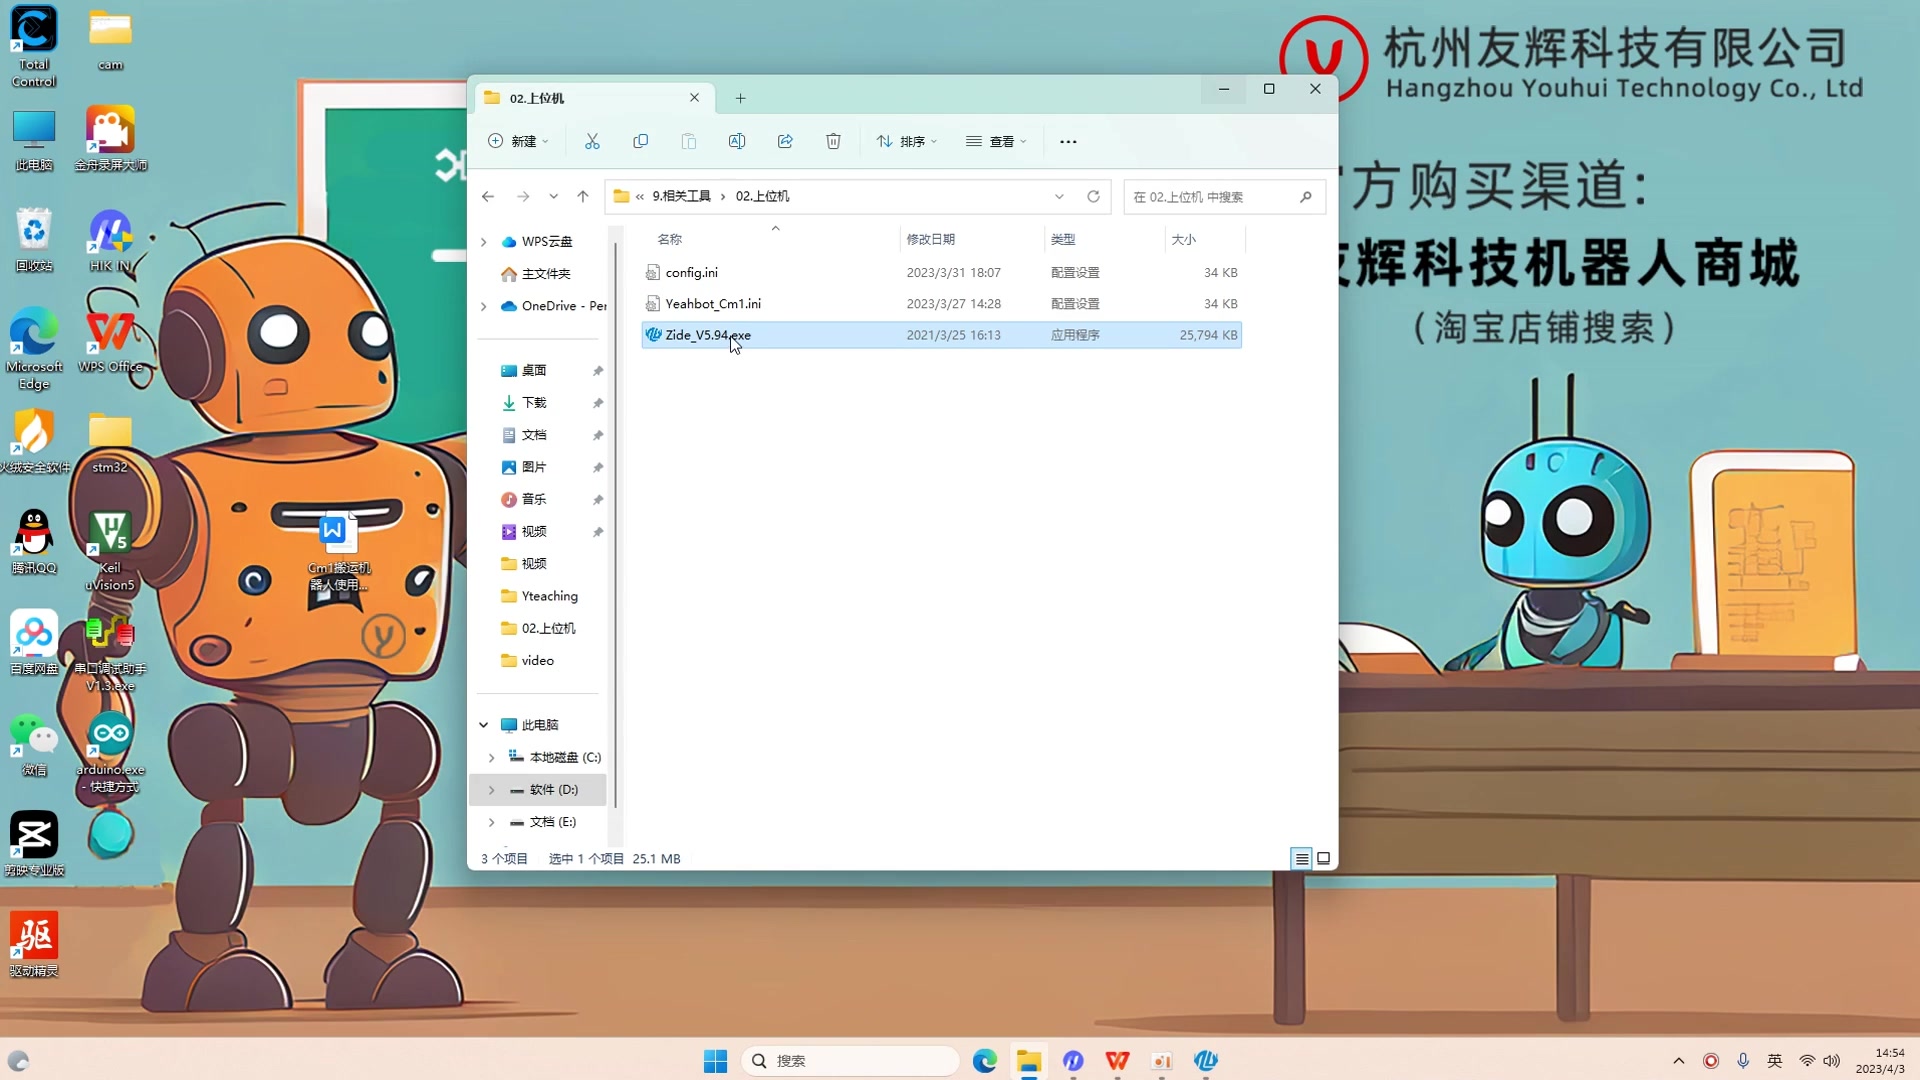Switch to large icons view in status bar
Screen dimensions: 1920x1080
click(1323, 858)
